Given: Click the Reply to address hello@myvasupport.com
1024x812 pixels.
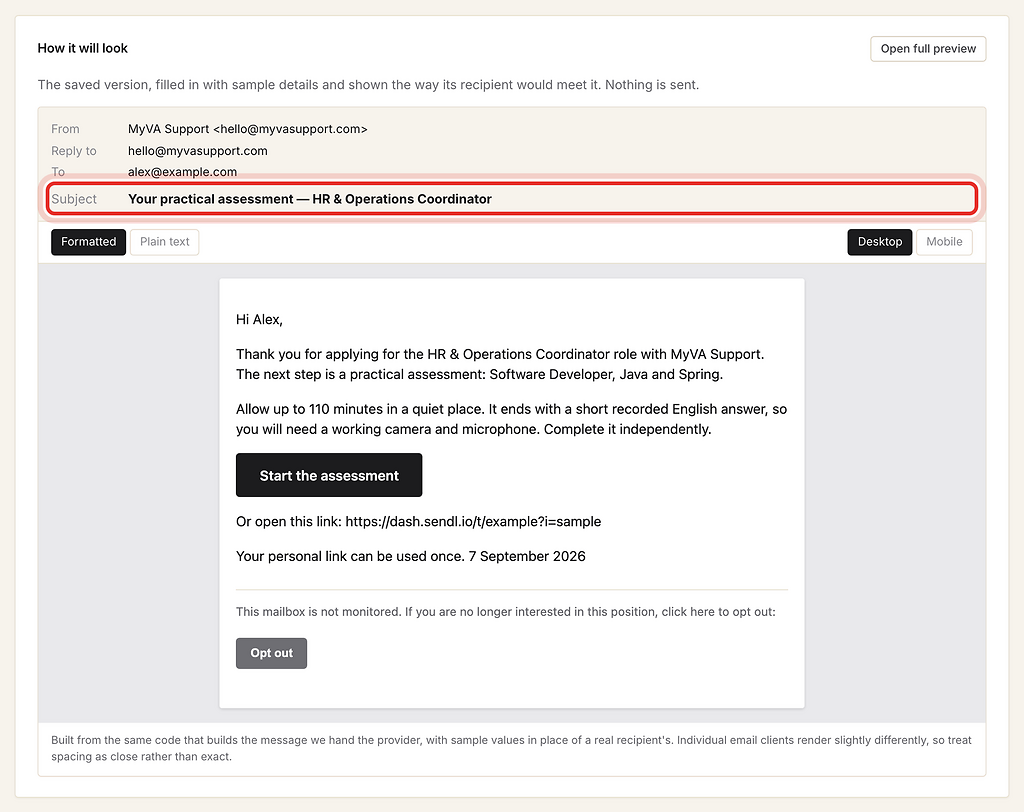Looking at the screenshot, I should coord(198,151).
